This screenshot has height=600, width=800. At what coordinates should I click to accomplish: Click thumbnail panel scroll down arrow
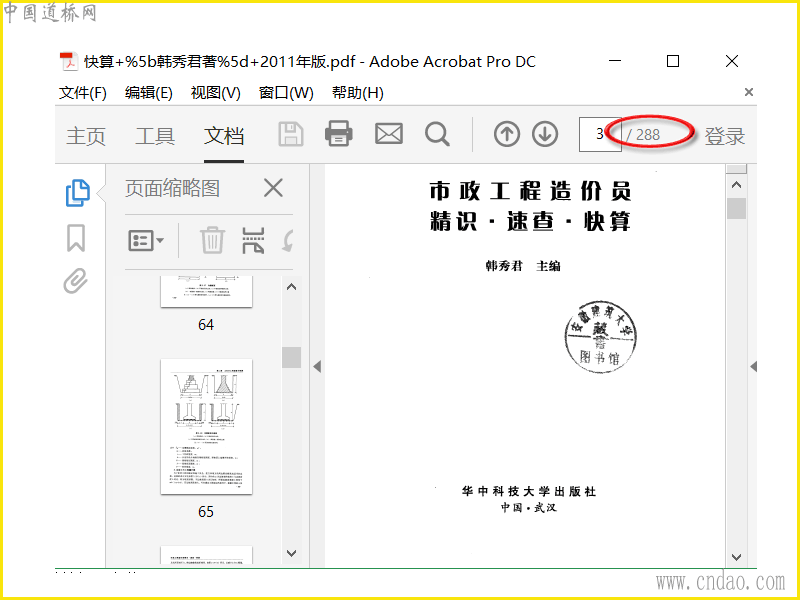(x=291, y=553)
